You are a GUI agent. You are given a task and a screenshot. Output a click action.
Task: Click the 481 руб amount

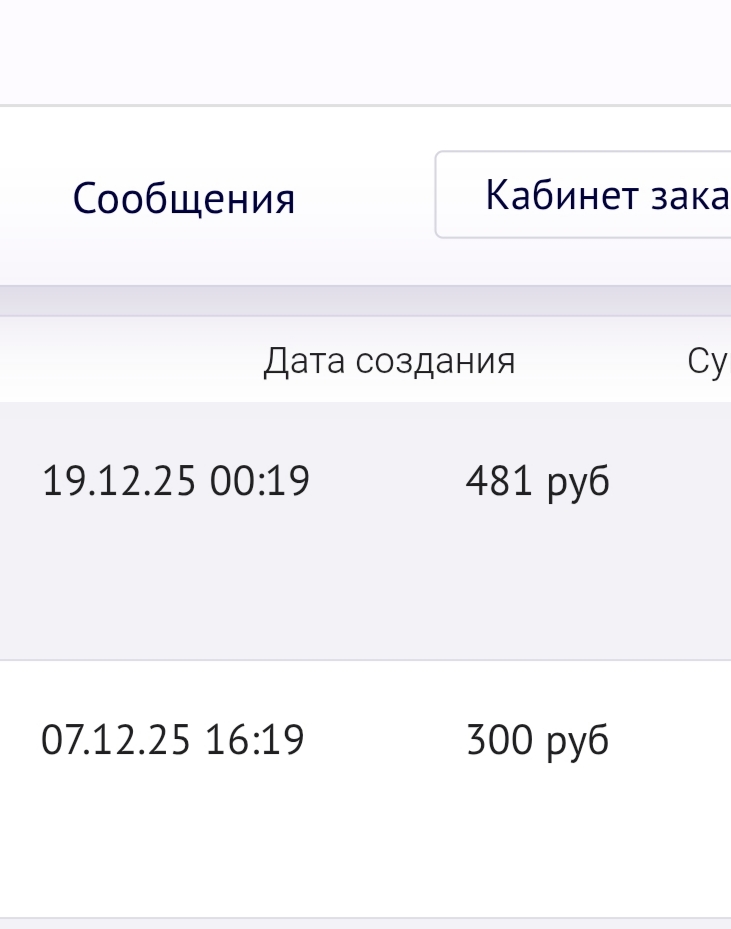tap(538, 482)
